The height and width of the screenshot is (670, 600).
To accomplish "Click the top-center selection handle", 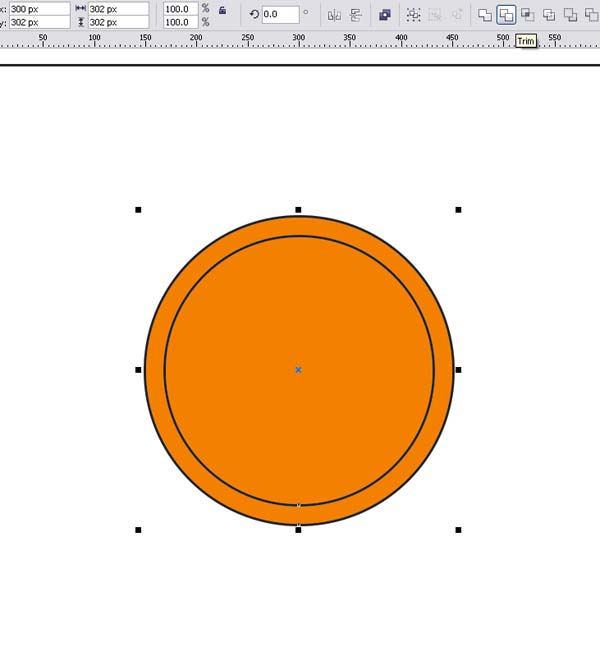I will click(298, 210).
